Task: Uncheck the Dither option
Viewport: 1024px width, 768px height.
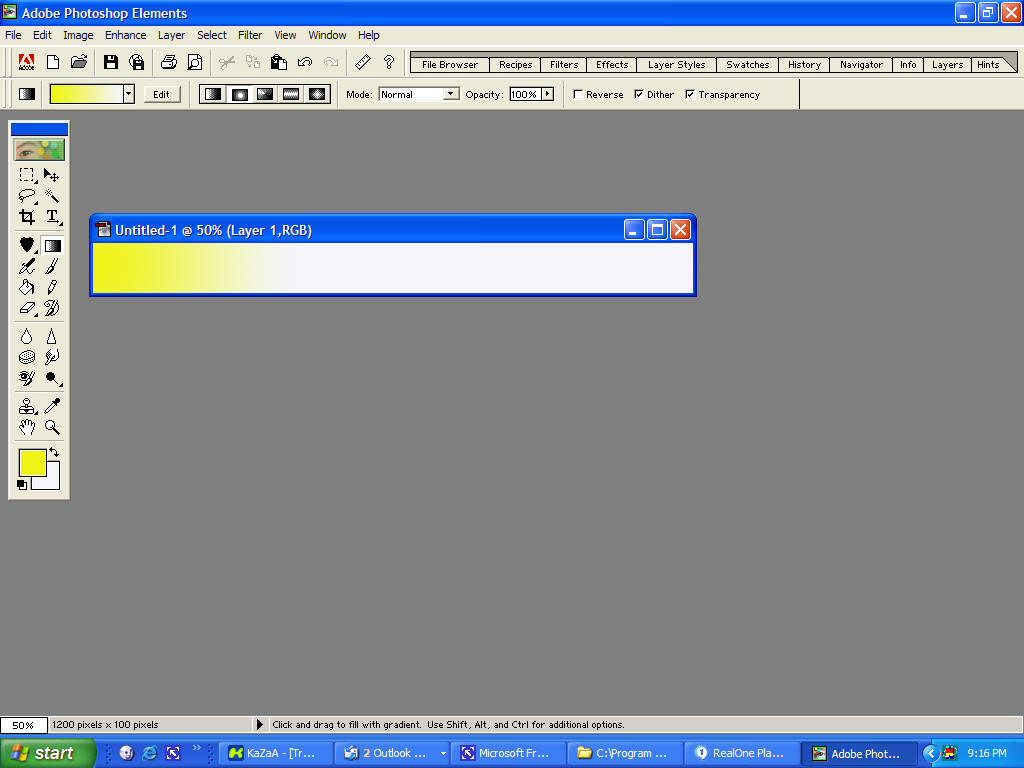Action: pos(639,95)
